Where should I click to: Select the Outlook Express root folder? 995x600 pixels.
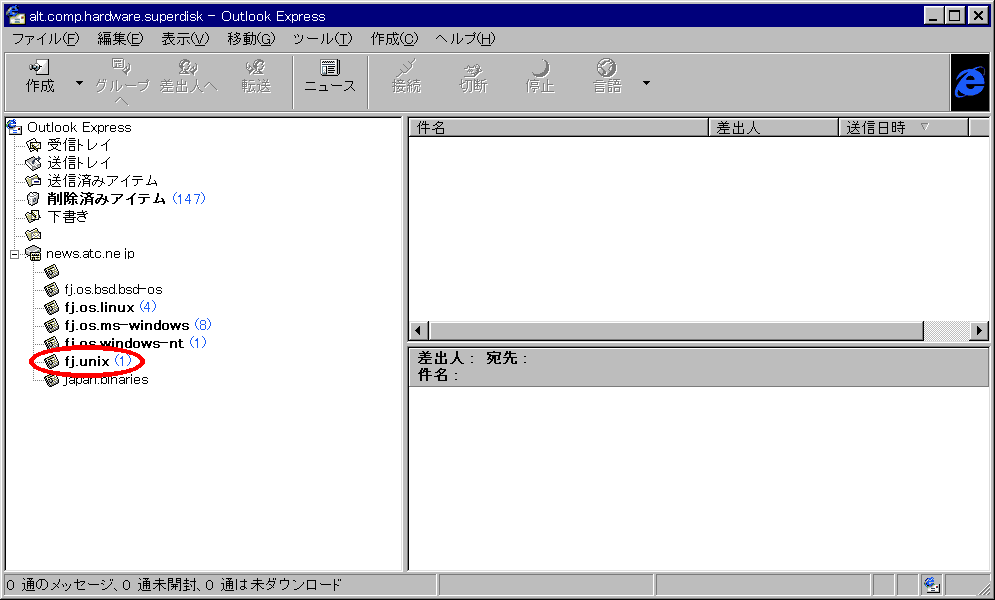pos(79,127)
